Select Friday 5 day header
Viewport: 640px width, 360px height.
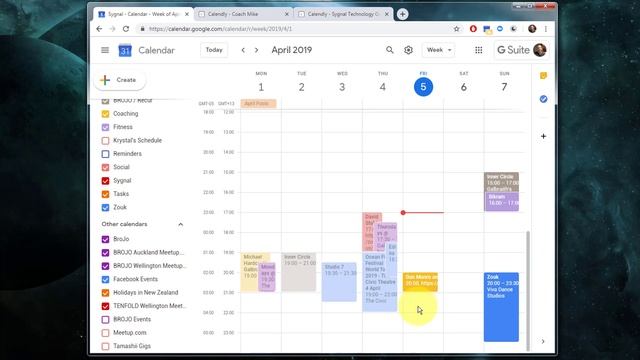pos(423,87)
